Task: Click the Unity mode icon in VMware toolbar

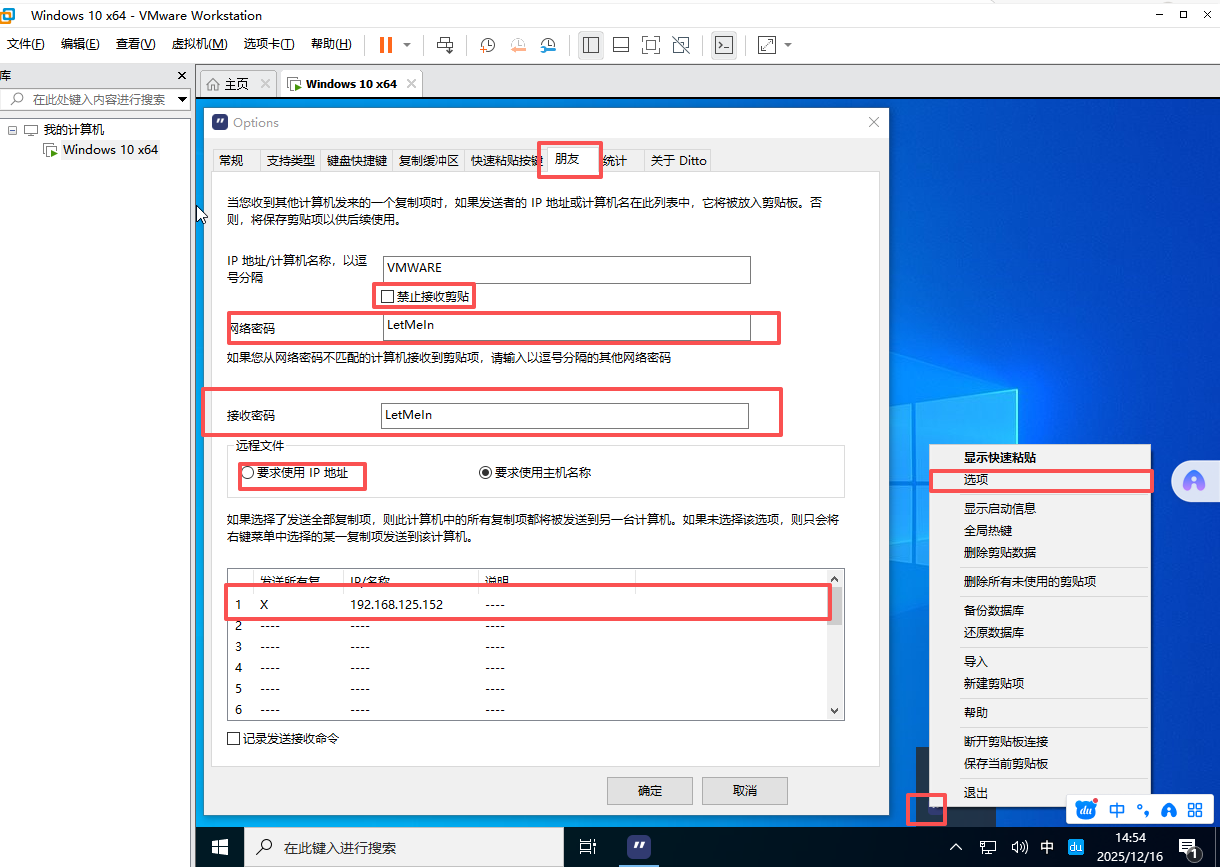Action: (x=681, y=45)
